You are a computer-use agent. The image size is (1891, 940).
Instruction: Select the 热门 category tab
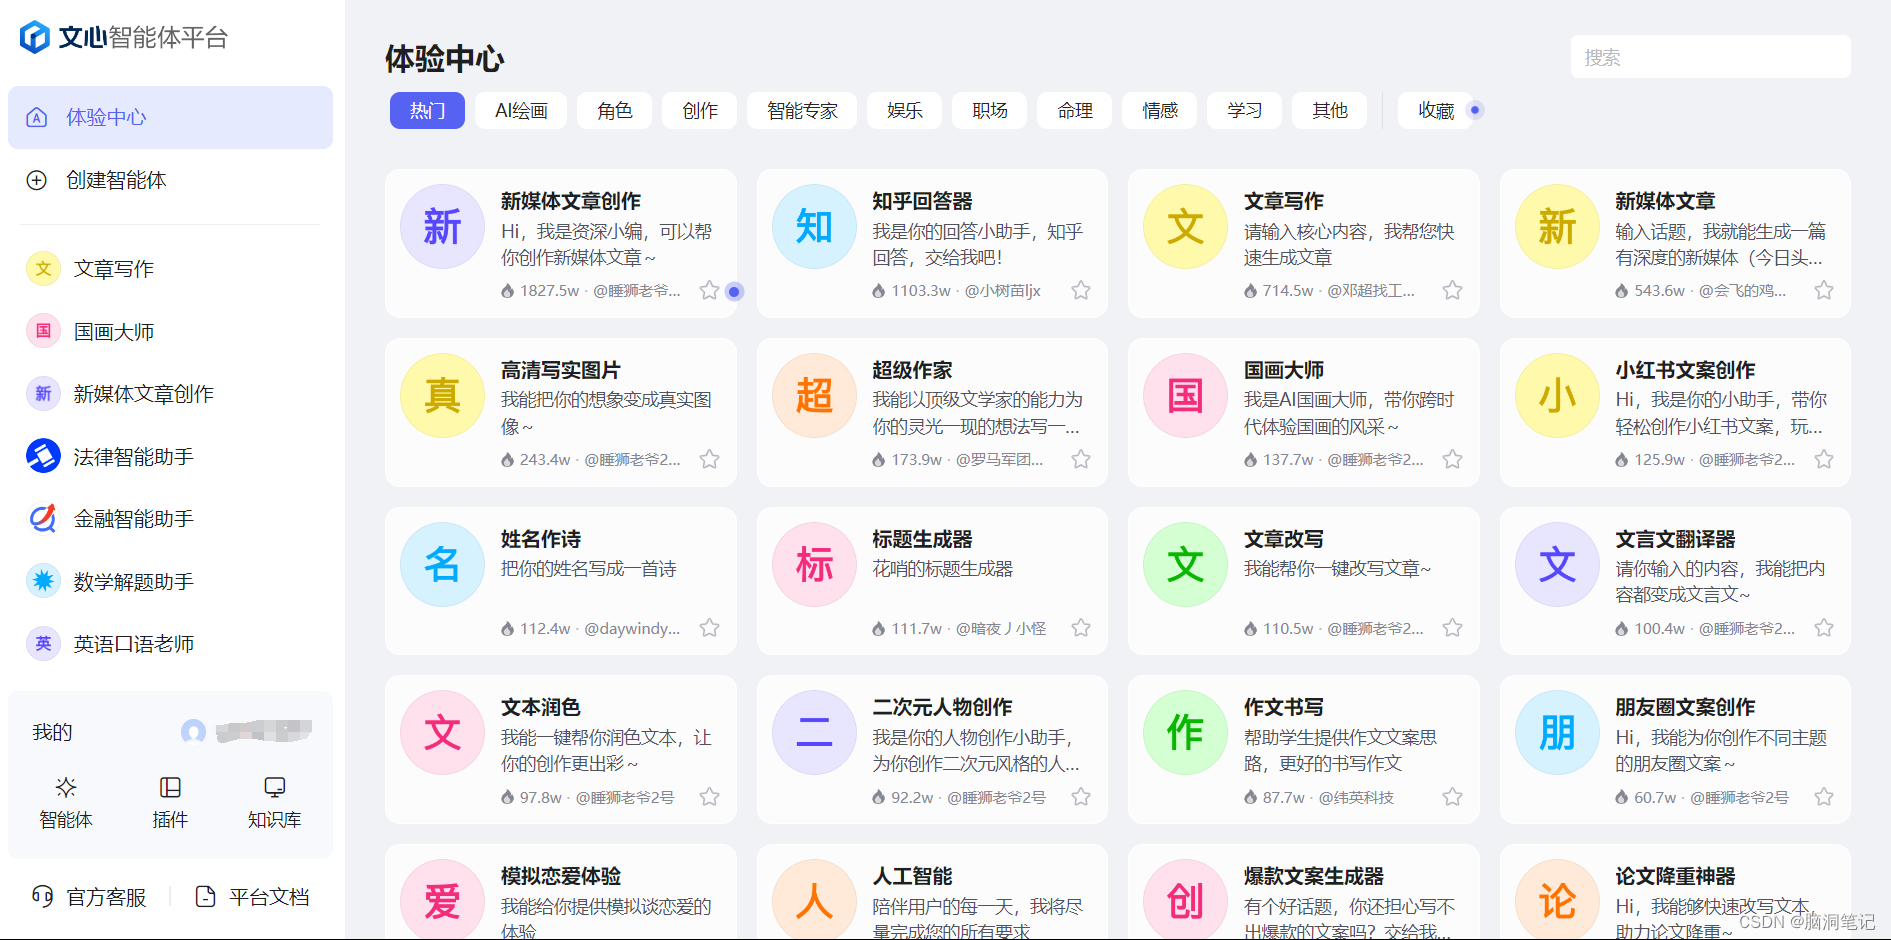coord(427,111)
